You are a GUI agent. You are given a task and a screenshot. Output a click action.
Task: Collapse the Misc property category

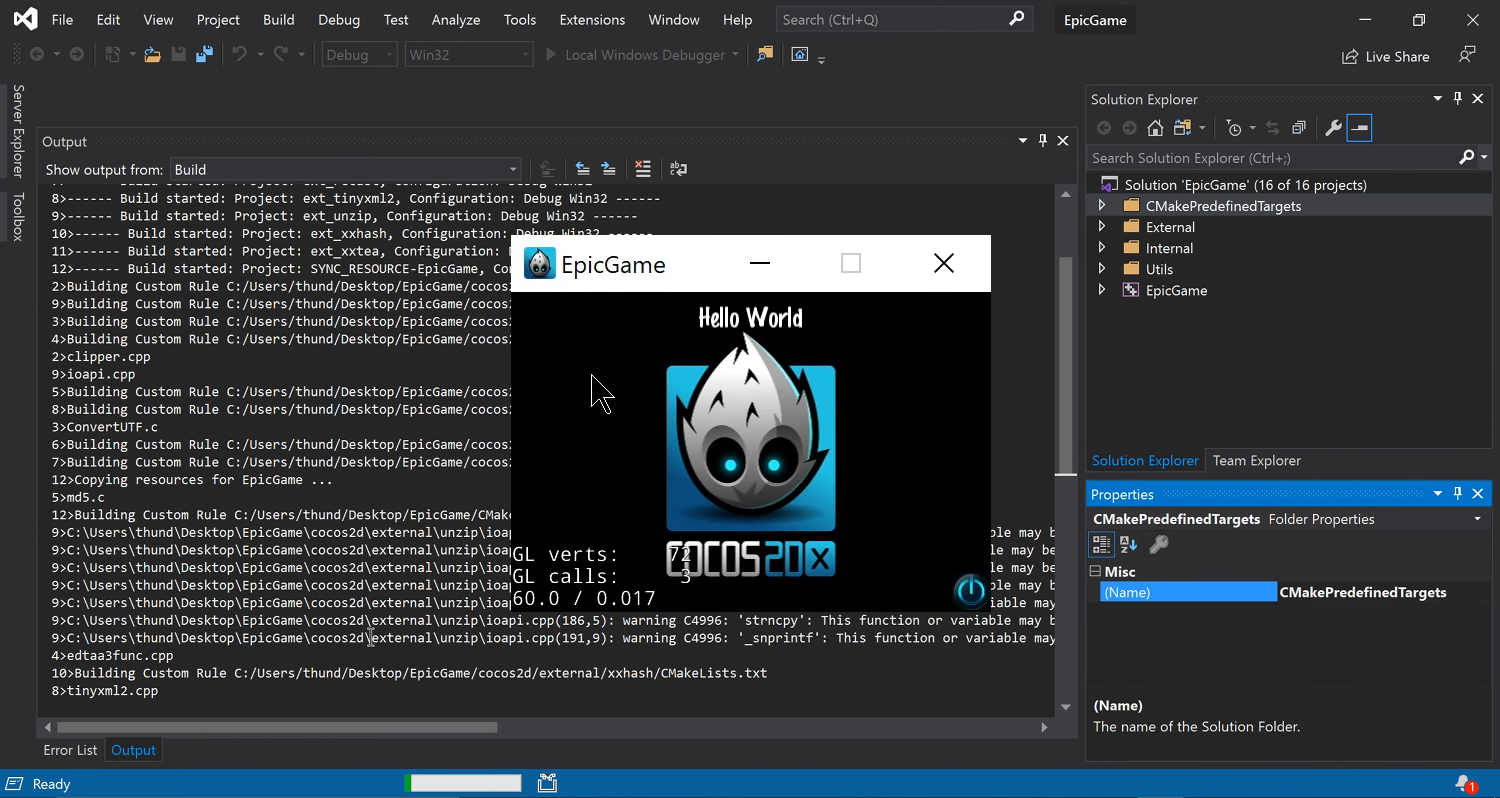[x=1095, y=572]
